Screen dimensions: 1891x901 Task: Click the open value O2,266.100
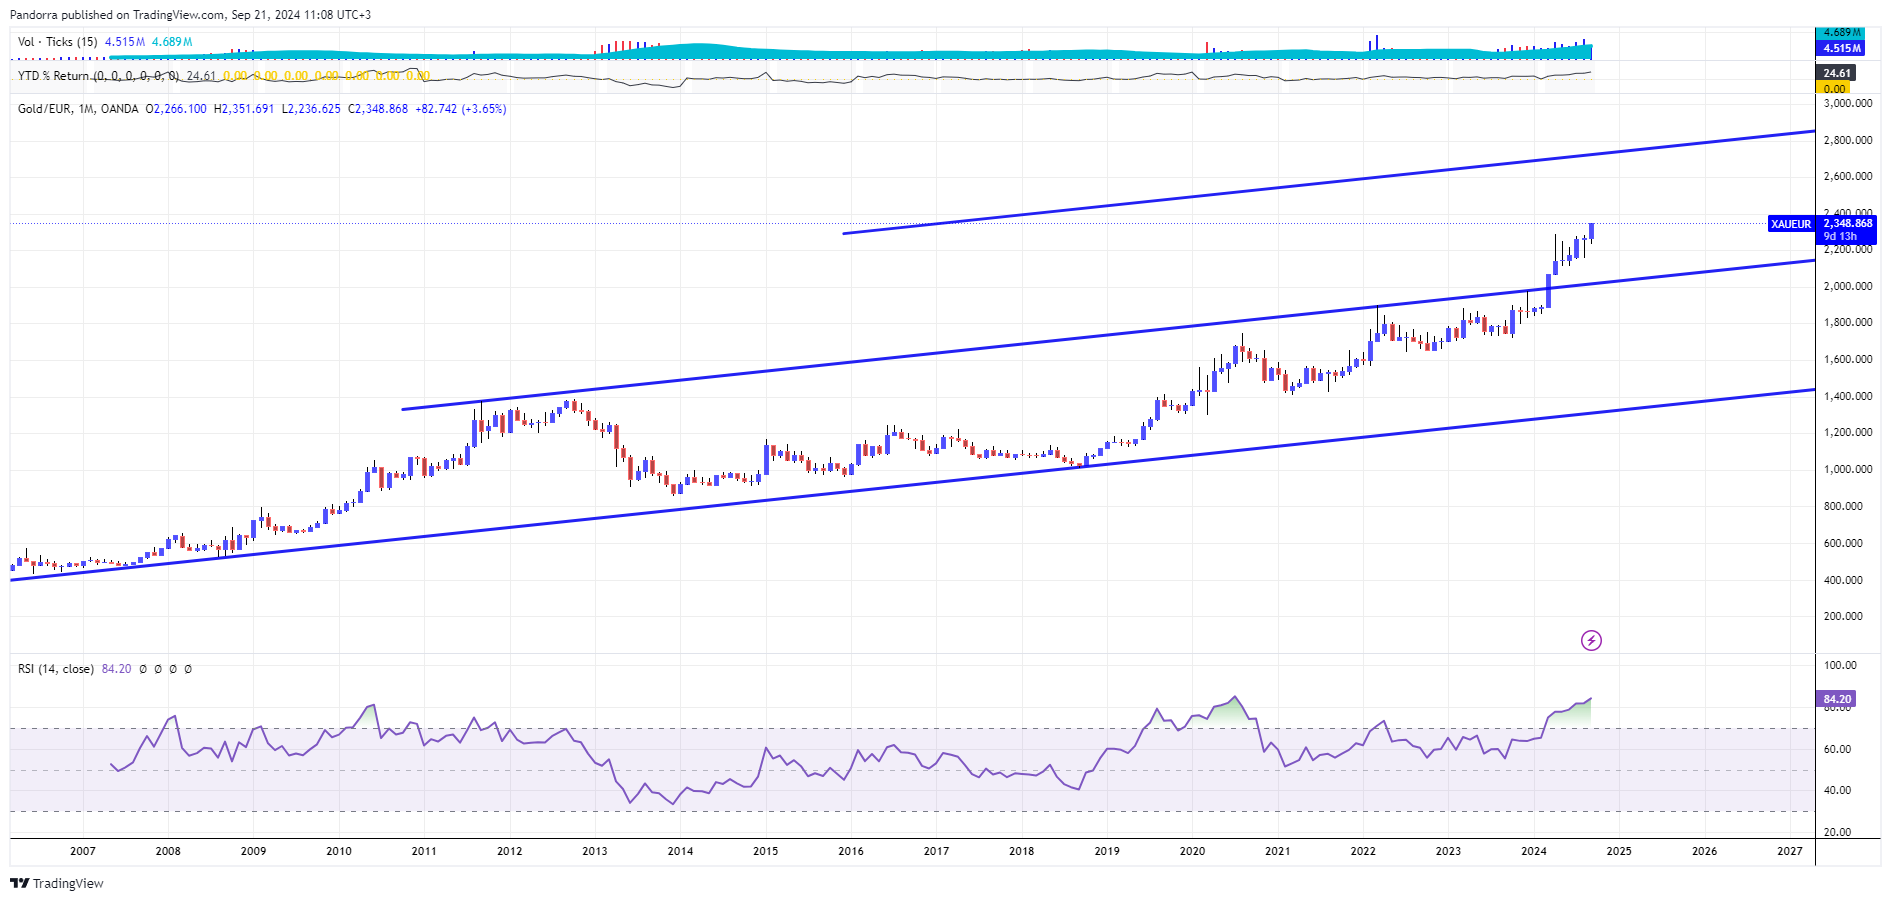tap(176, 109)
